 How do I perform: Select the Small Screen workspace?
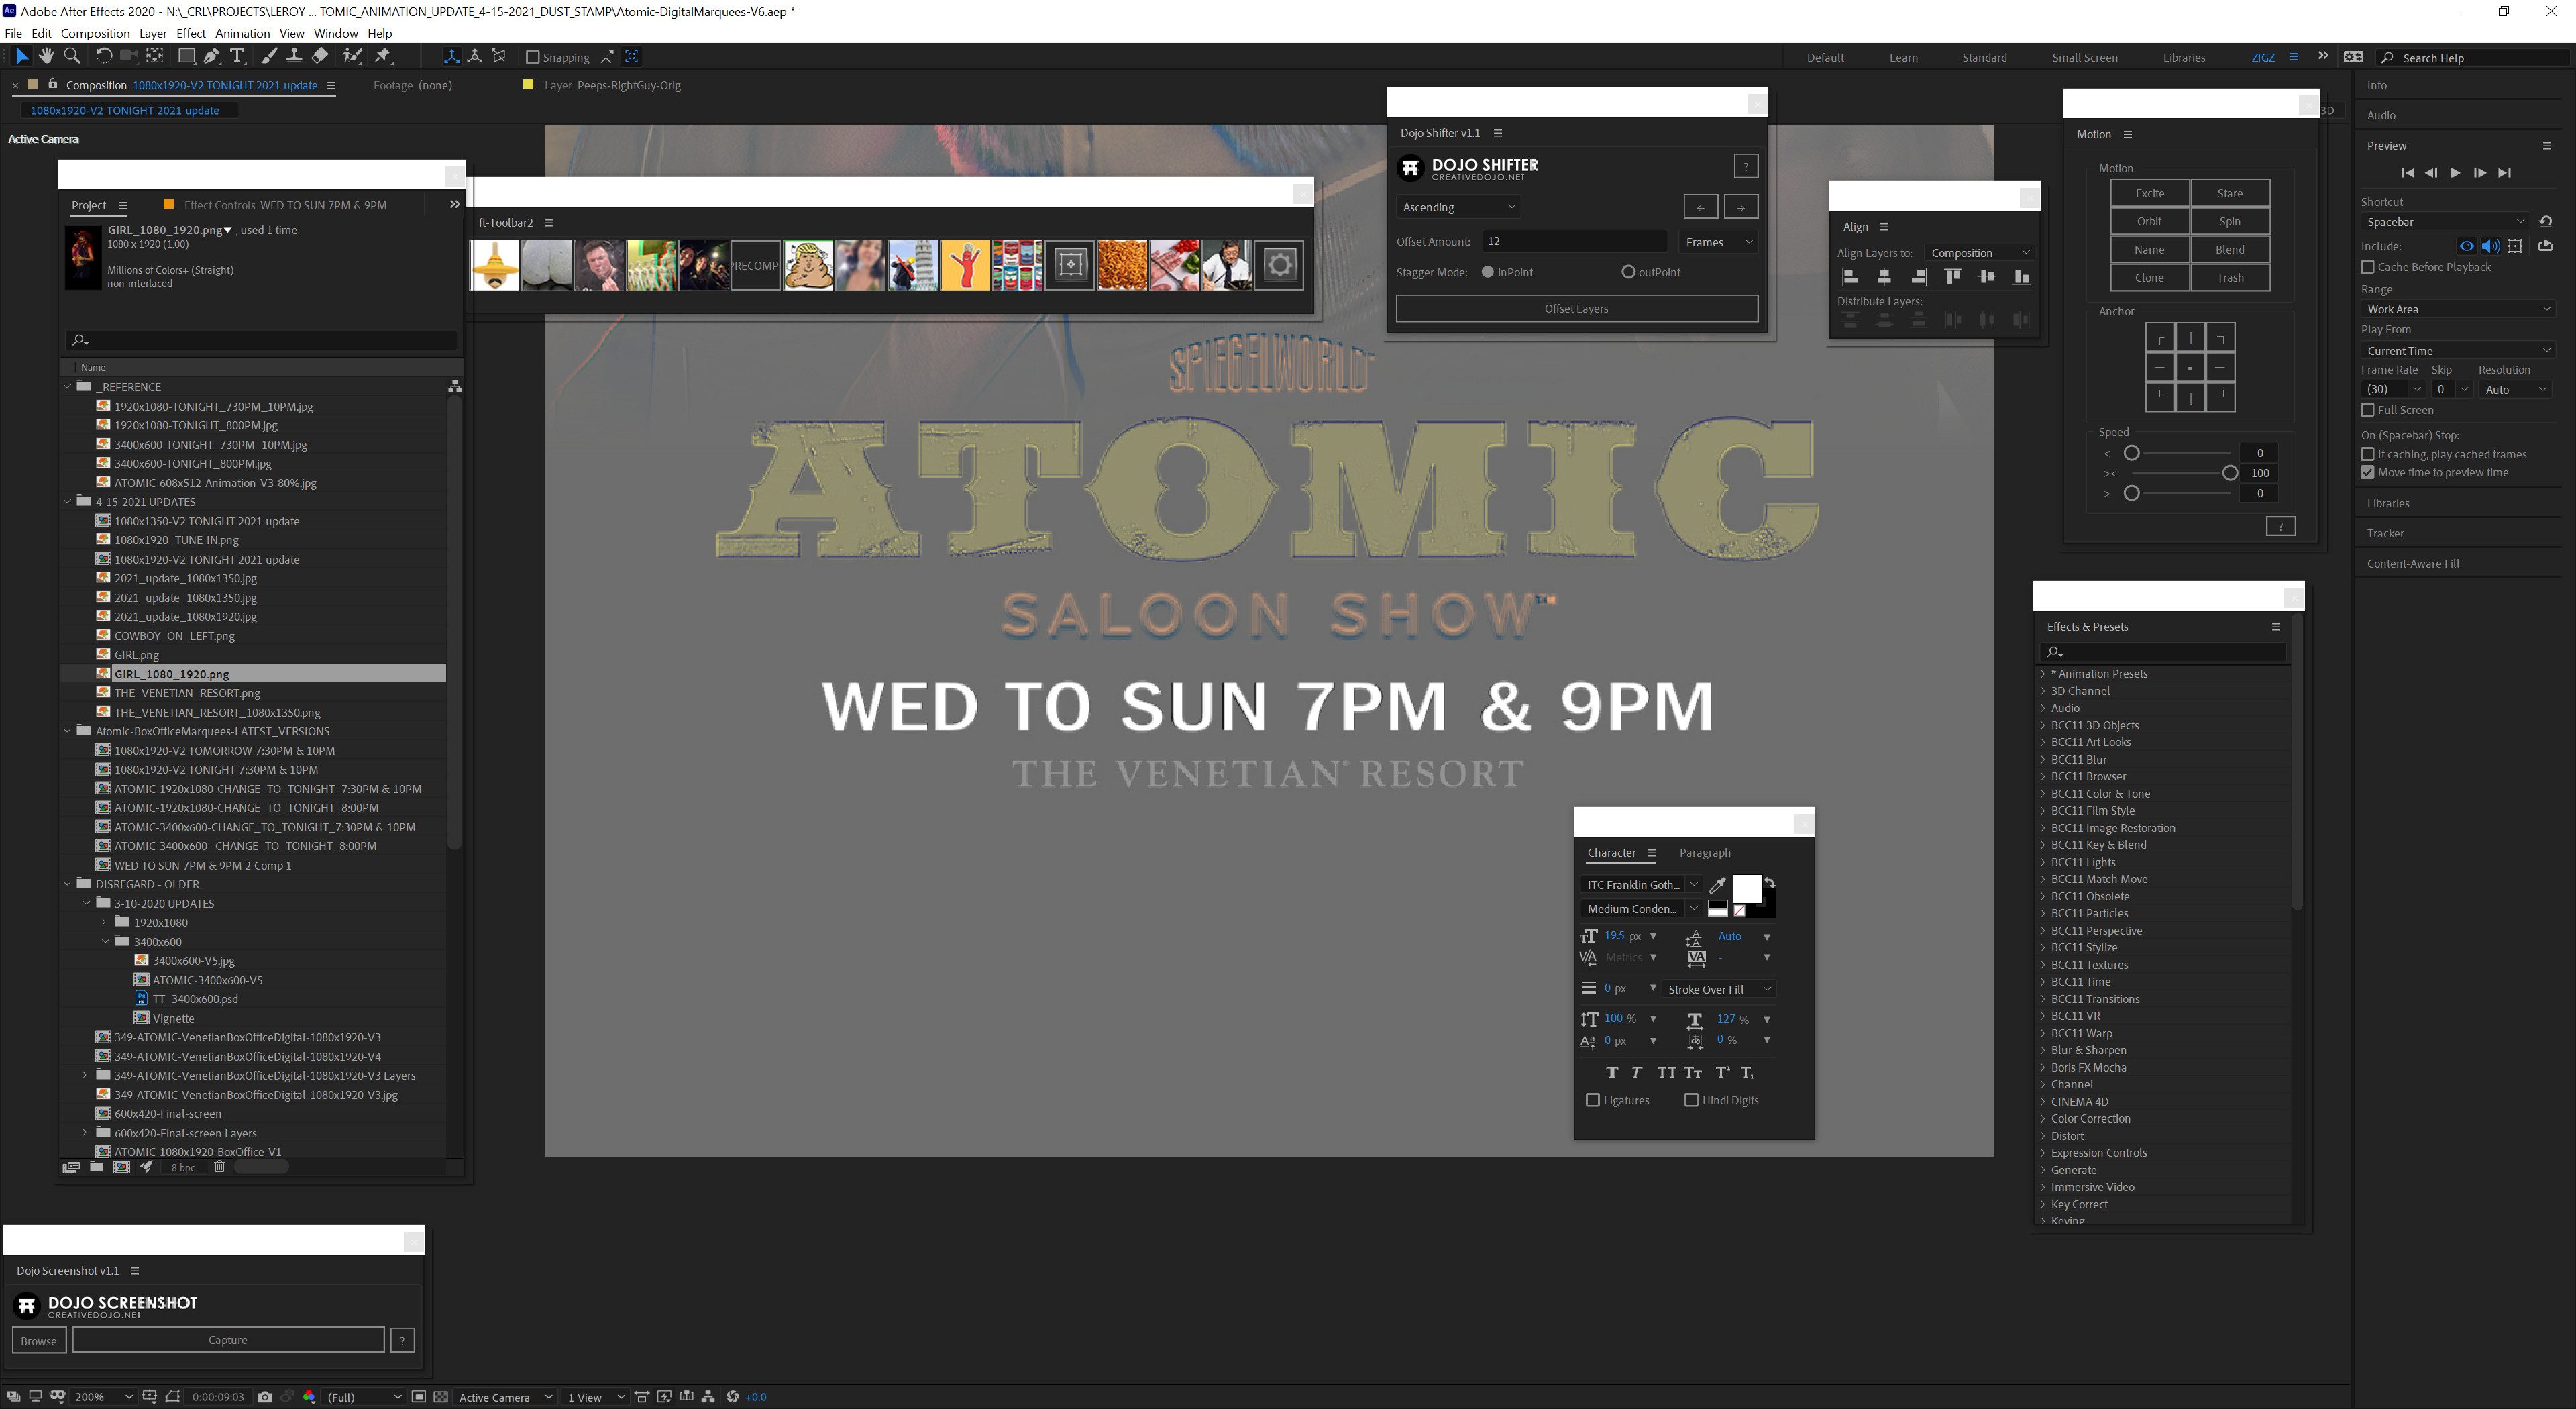click(2084, 58)
